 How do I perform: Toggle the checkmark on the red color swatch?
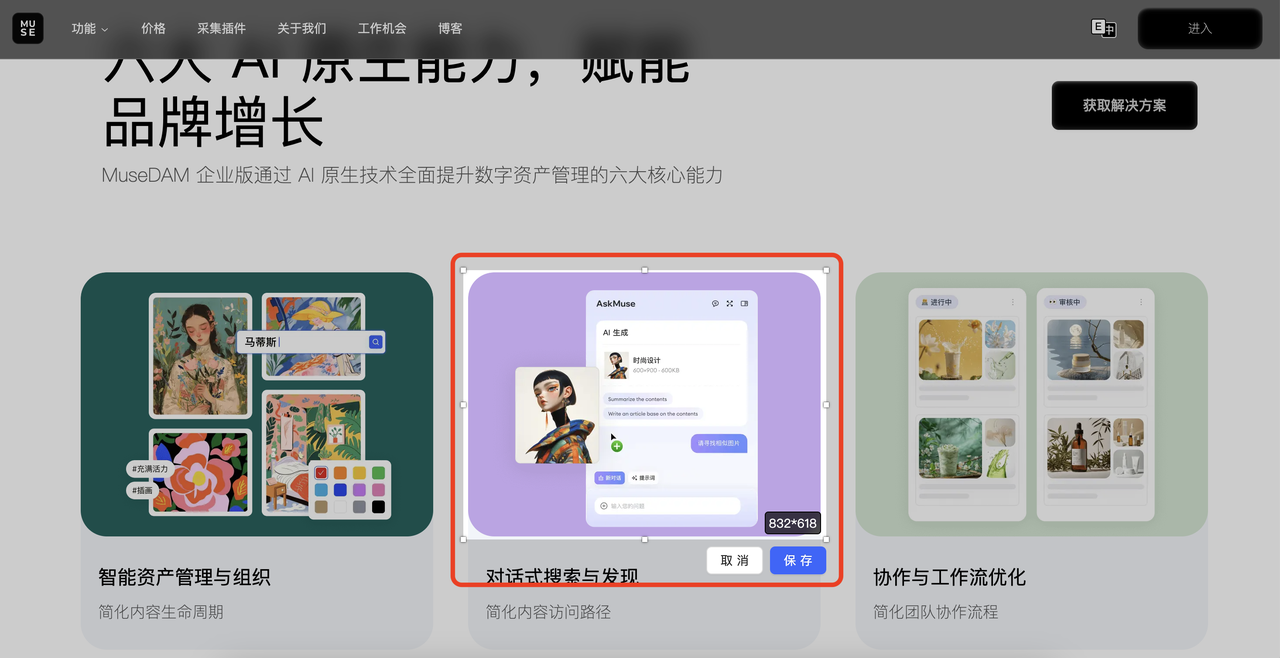(x=321, y=473)
